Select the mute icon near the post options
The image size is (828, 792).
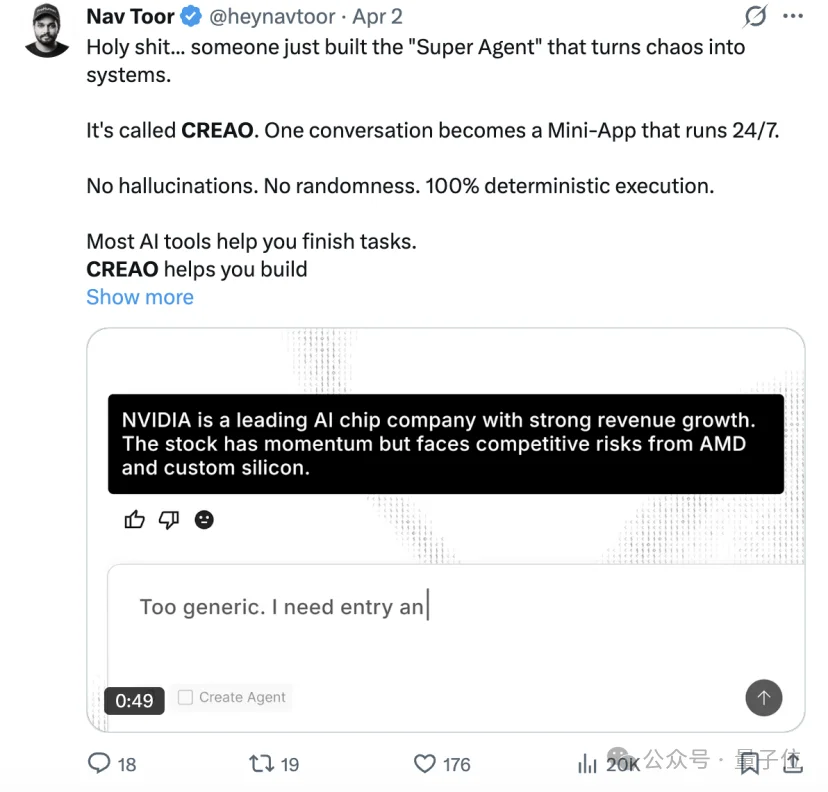pyautogui.click(x=755, y=16)
